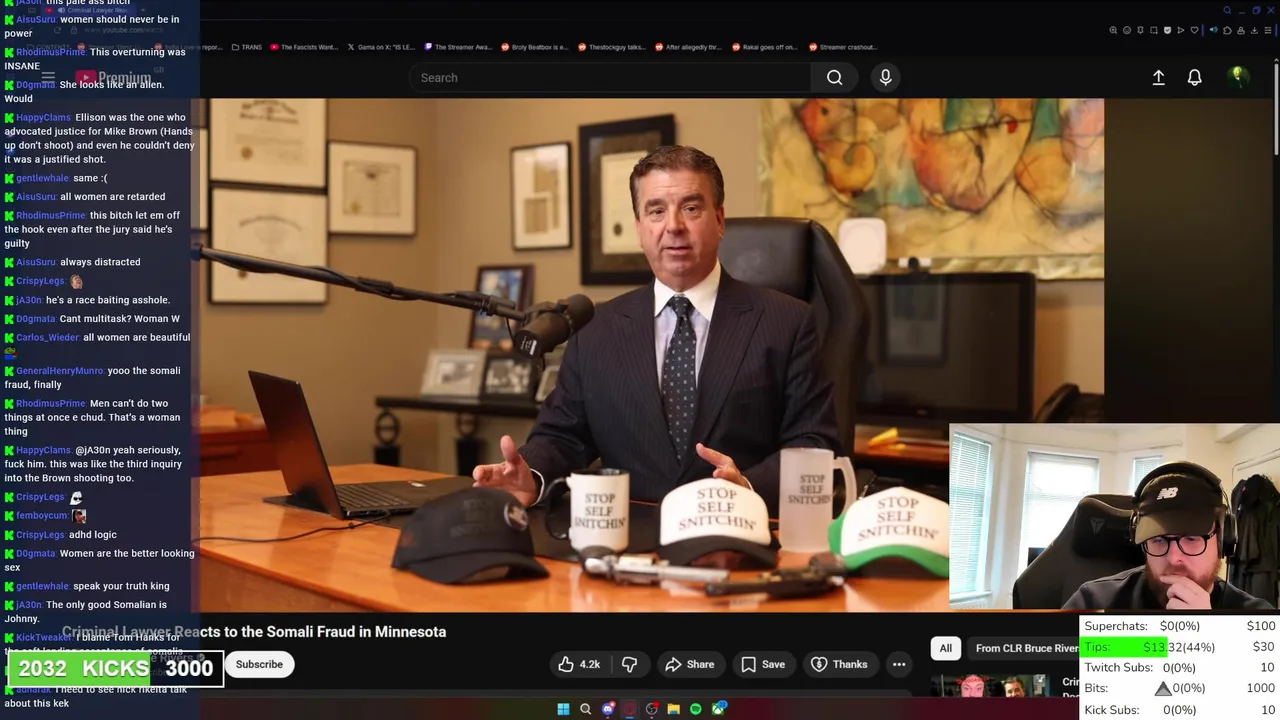Click chat username GeneralHenryMunro

point(59,371)
